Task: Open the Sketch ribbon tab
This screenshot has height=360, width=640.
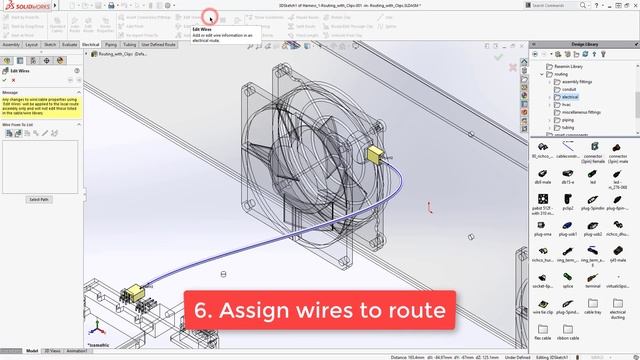Action: click(x=50, y=44)
